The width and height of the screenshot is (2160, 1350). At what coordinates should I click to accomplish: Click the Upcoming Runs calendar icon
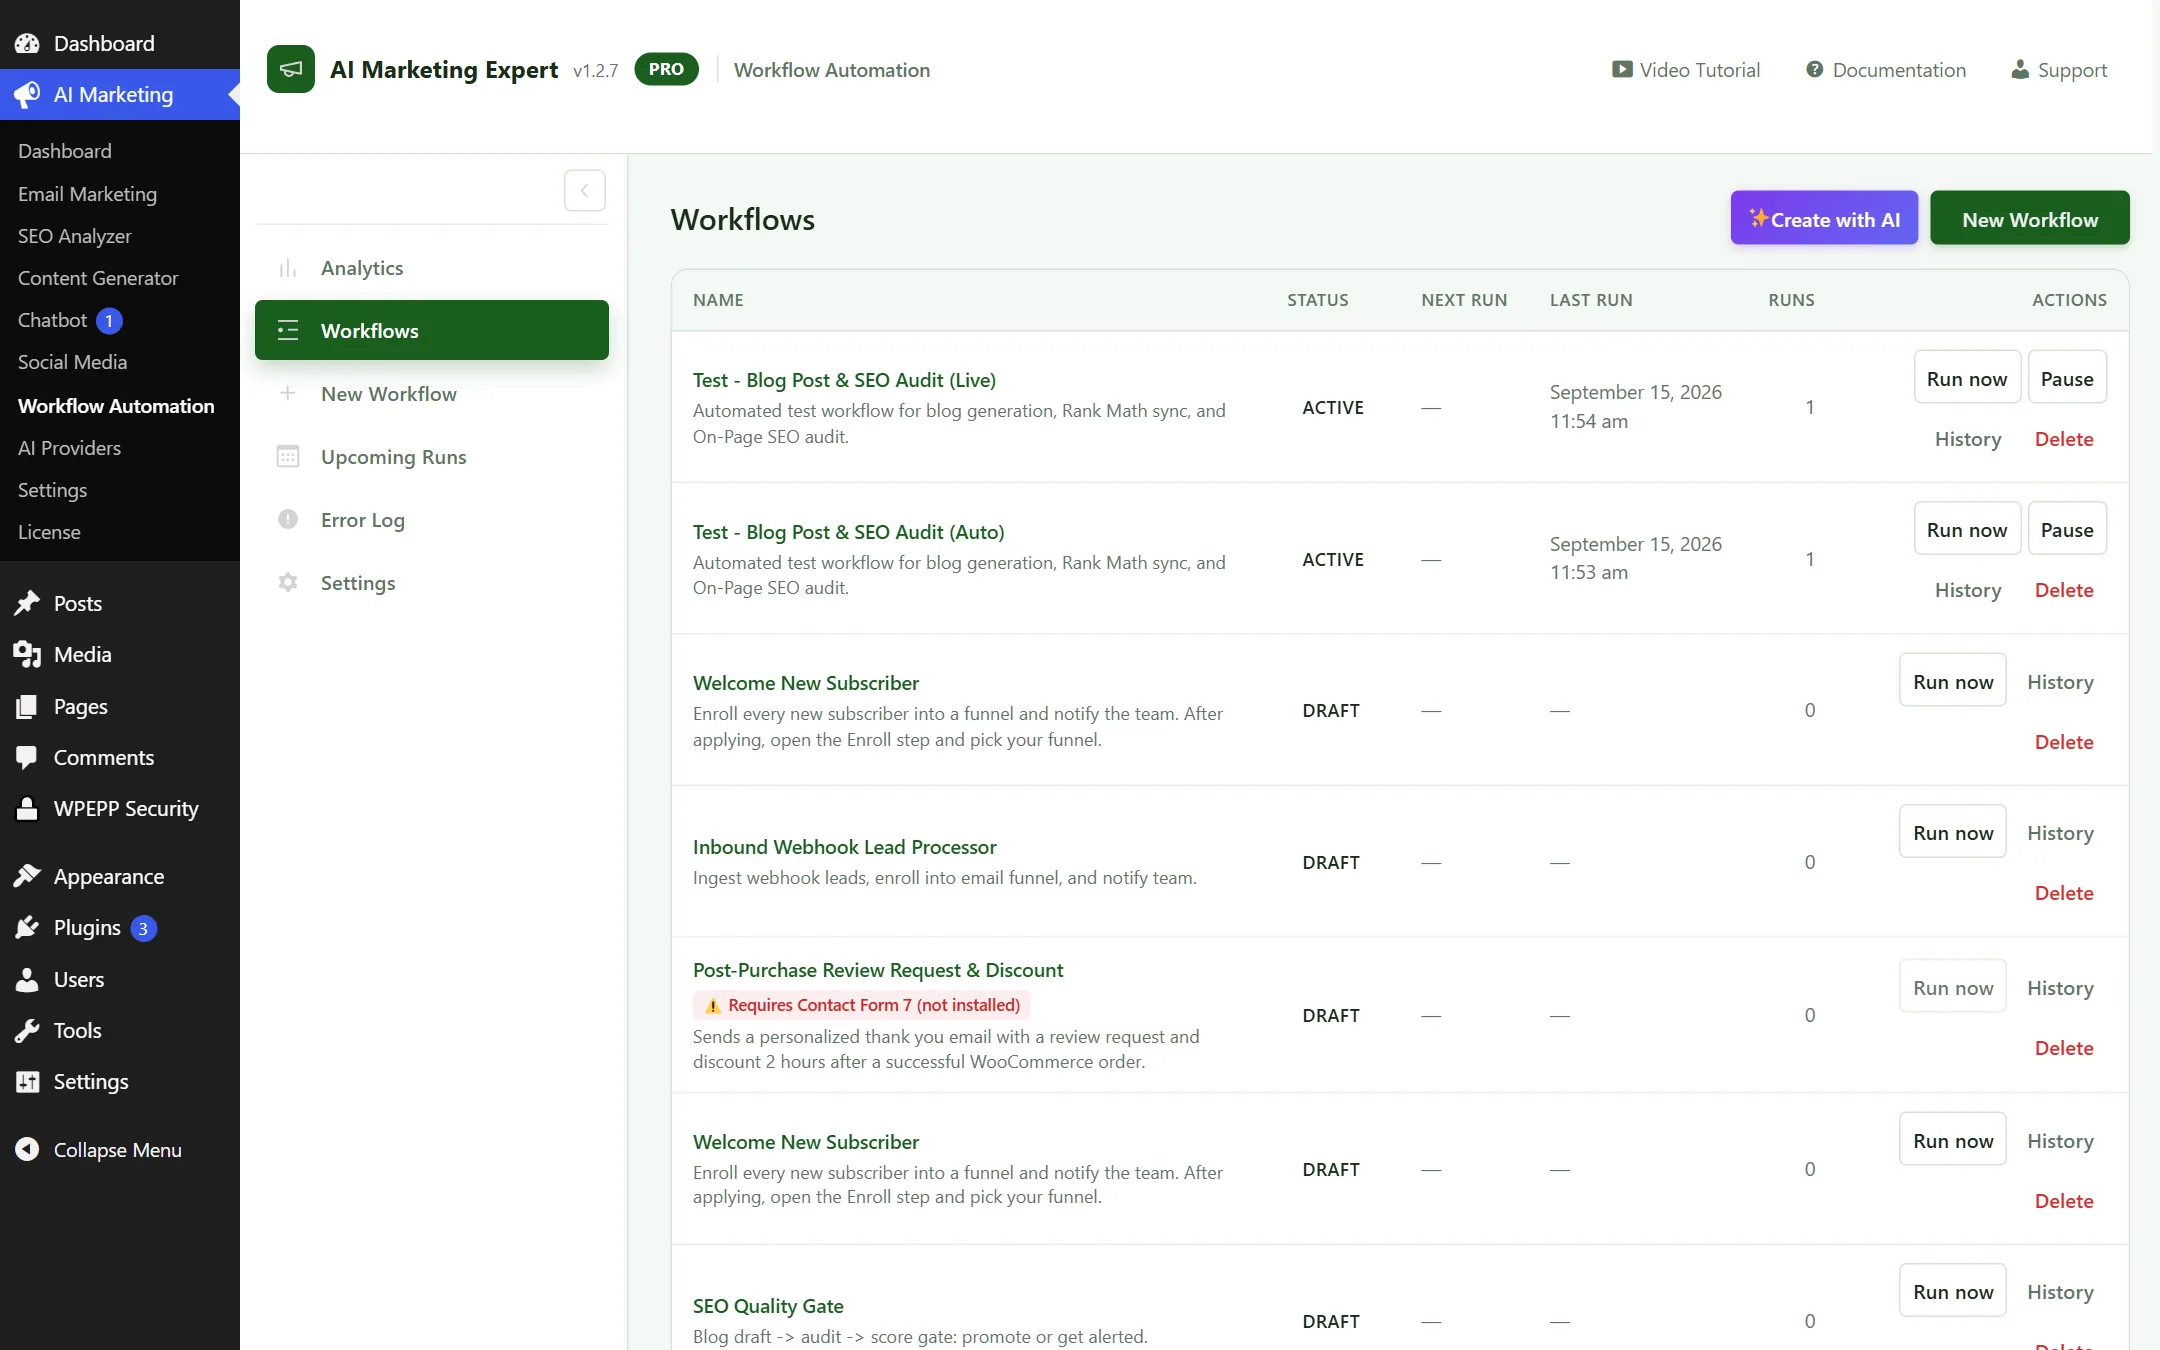click(x=288, y=456)
